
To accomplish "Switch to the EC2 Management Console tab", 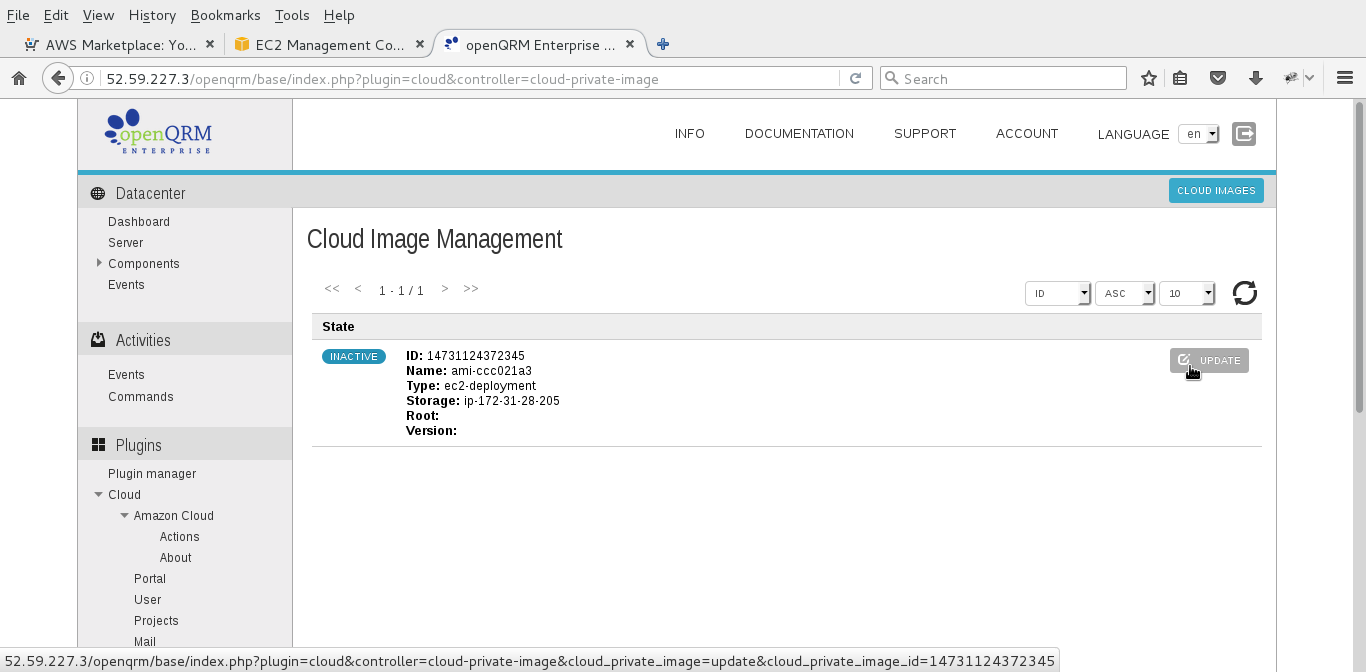I will click(x=329, y=44).
